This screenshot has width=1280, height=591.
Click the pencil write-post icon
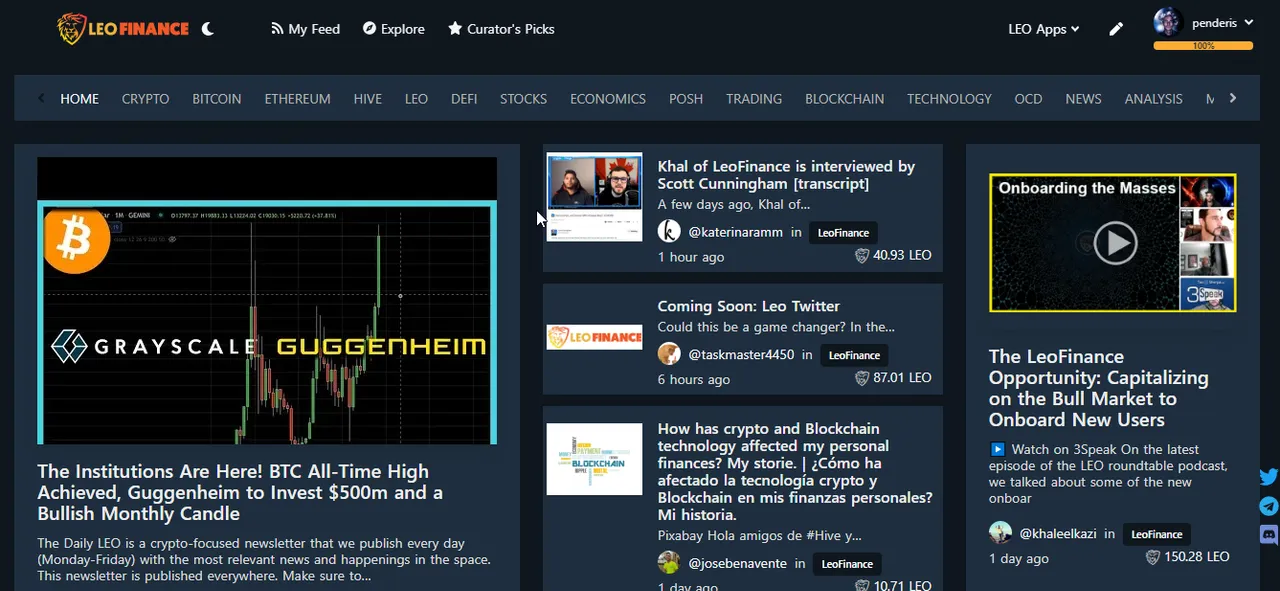pos(1116,29)
